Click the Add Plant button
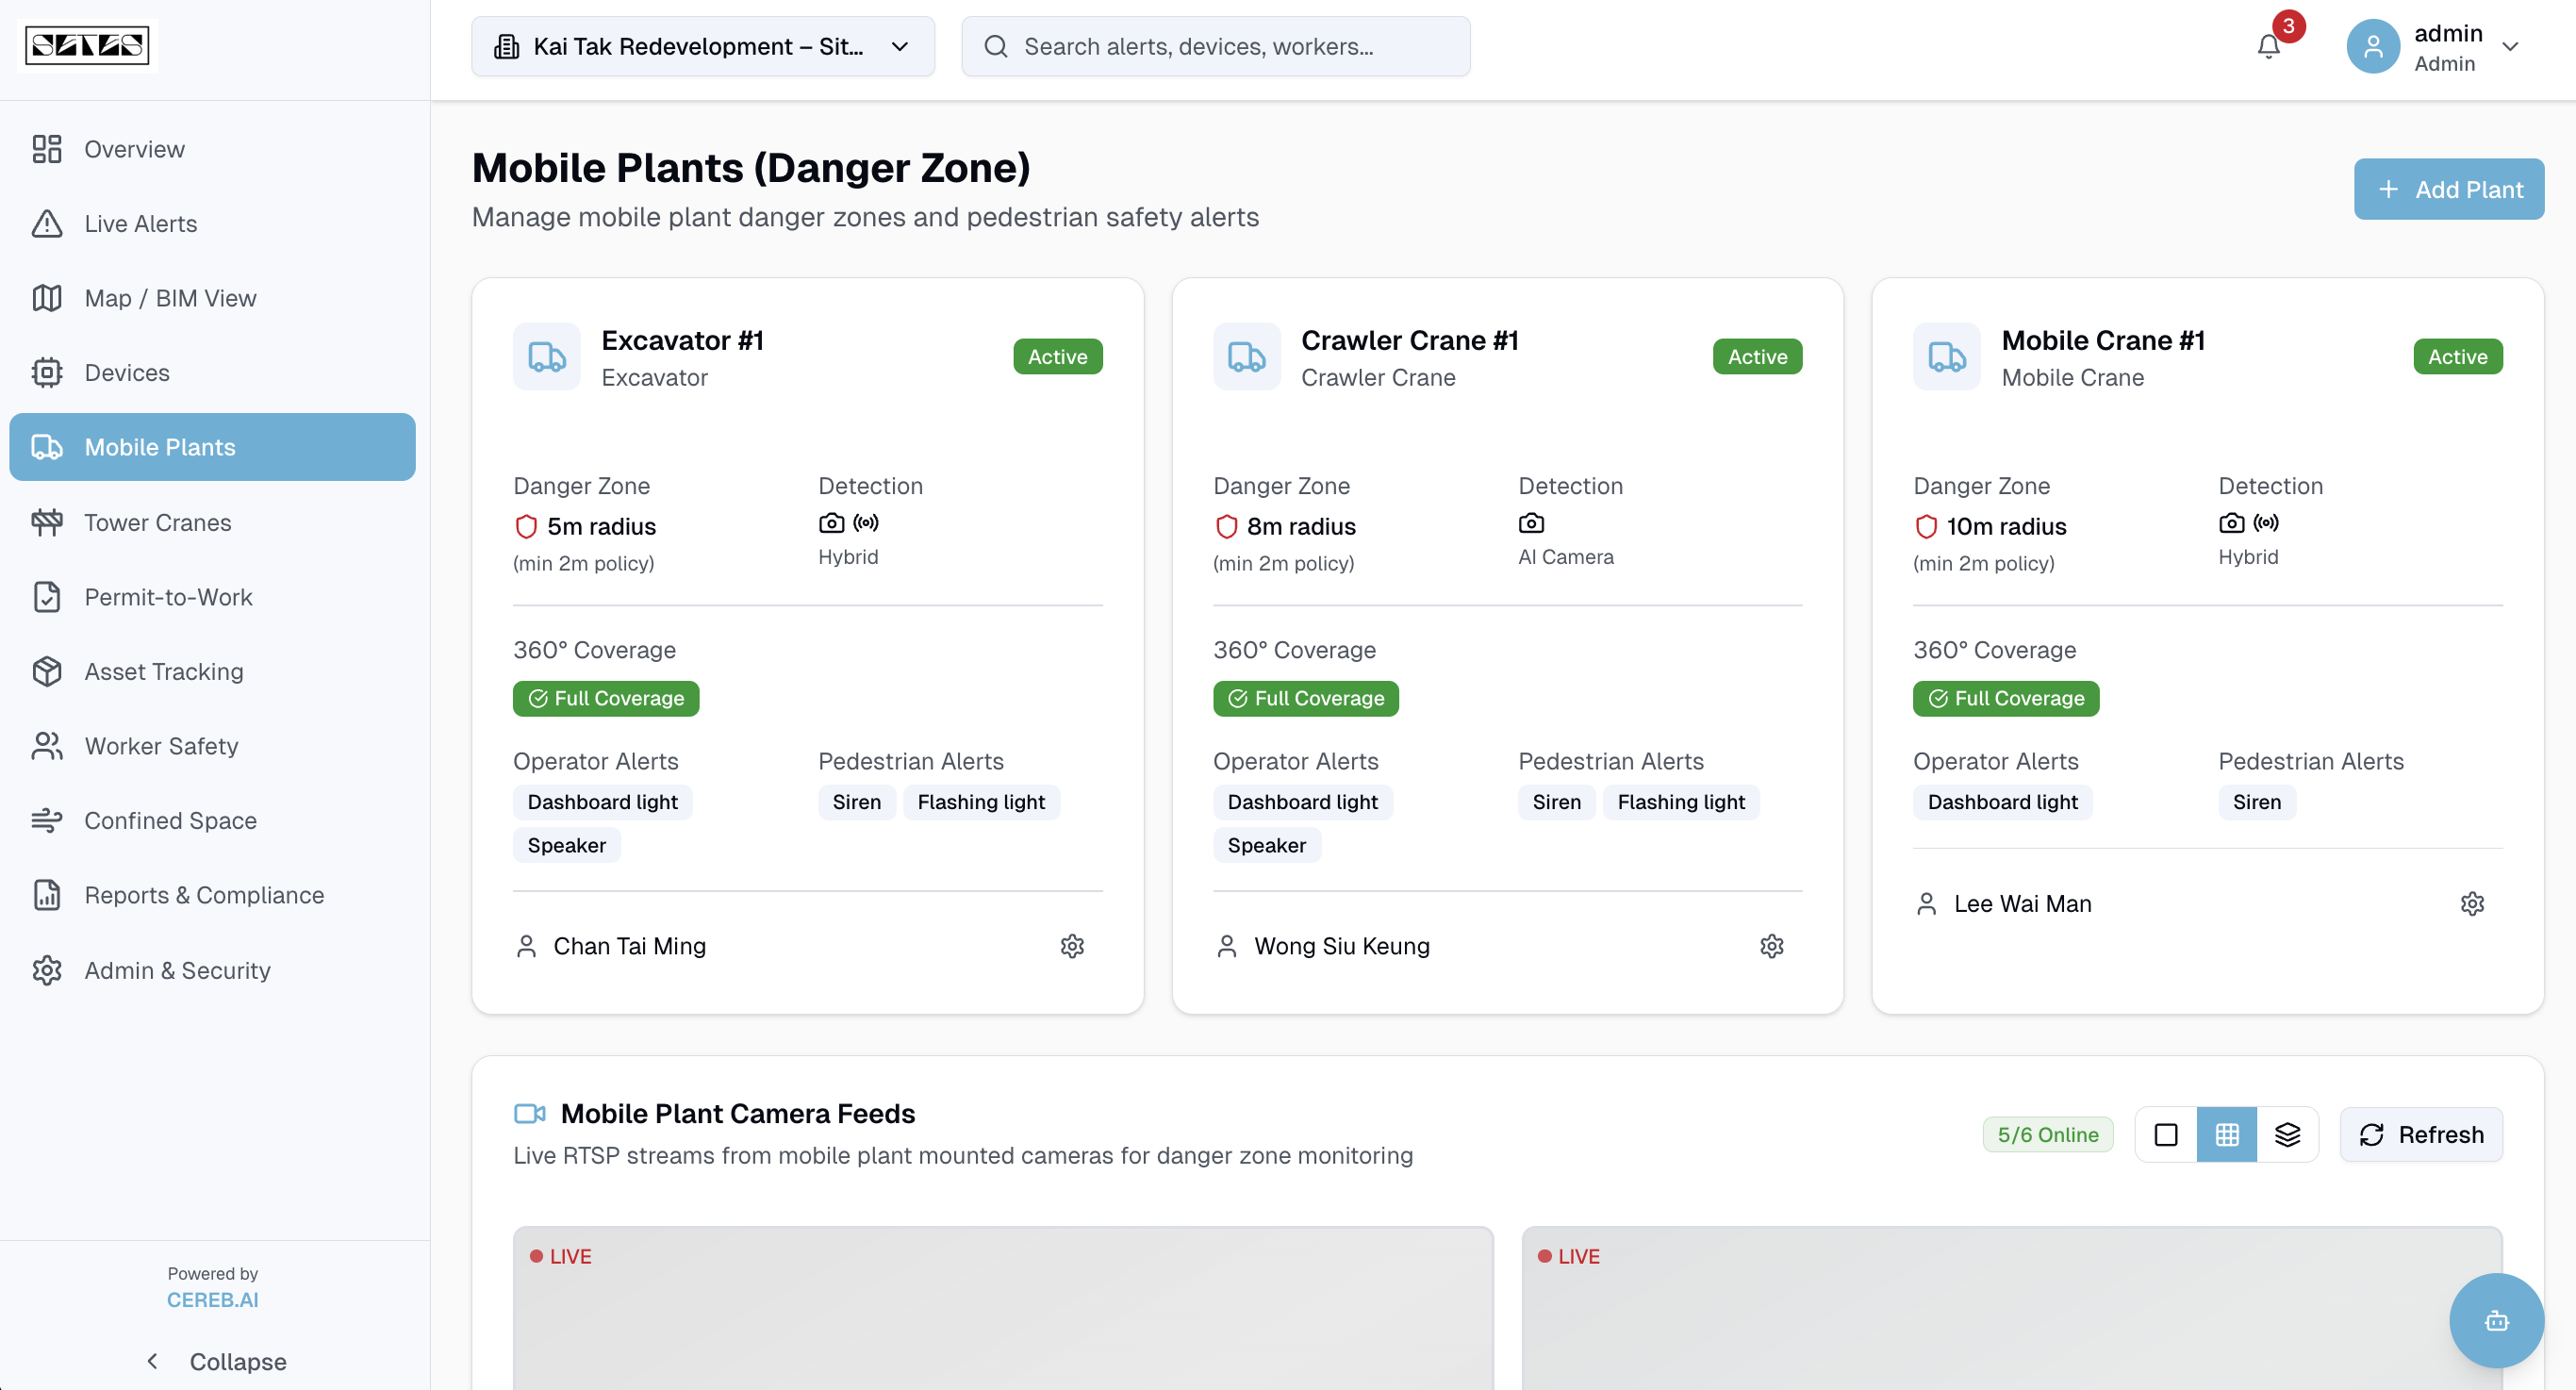2576x1390 pixels. click(x=2448, y=189)
